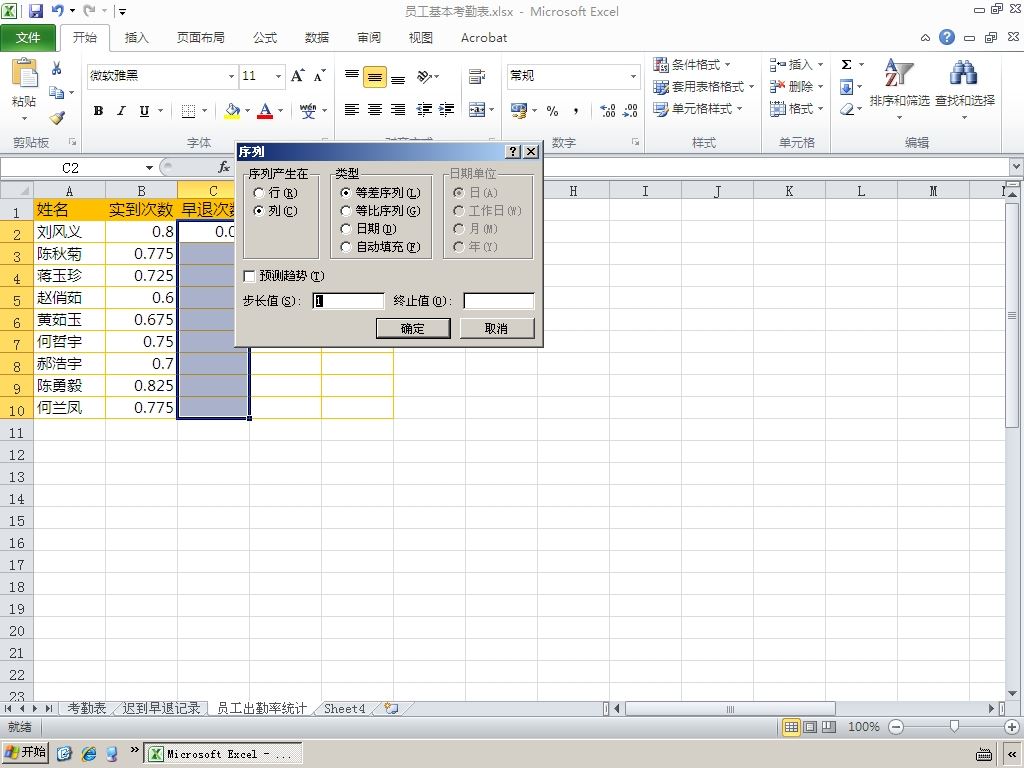Apply top vertical alignment

352,76
